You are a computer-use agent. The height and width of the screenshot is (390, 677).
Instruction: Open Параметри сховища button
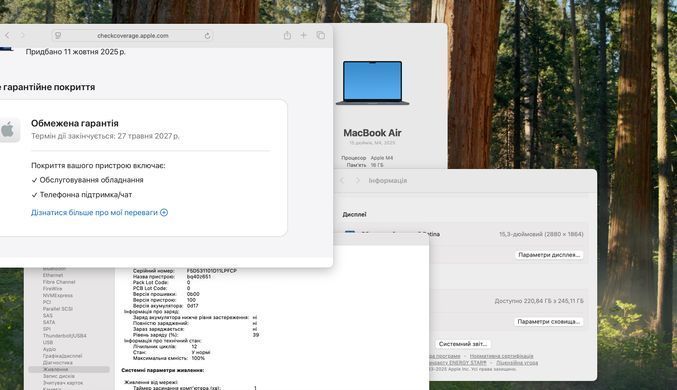549,322
